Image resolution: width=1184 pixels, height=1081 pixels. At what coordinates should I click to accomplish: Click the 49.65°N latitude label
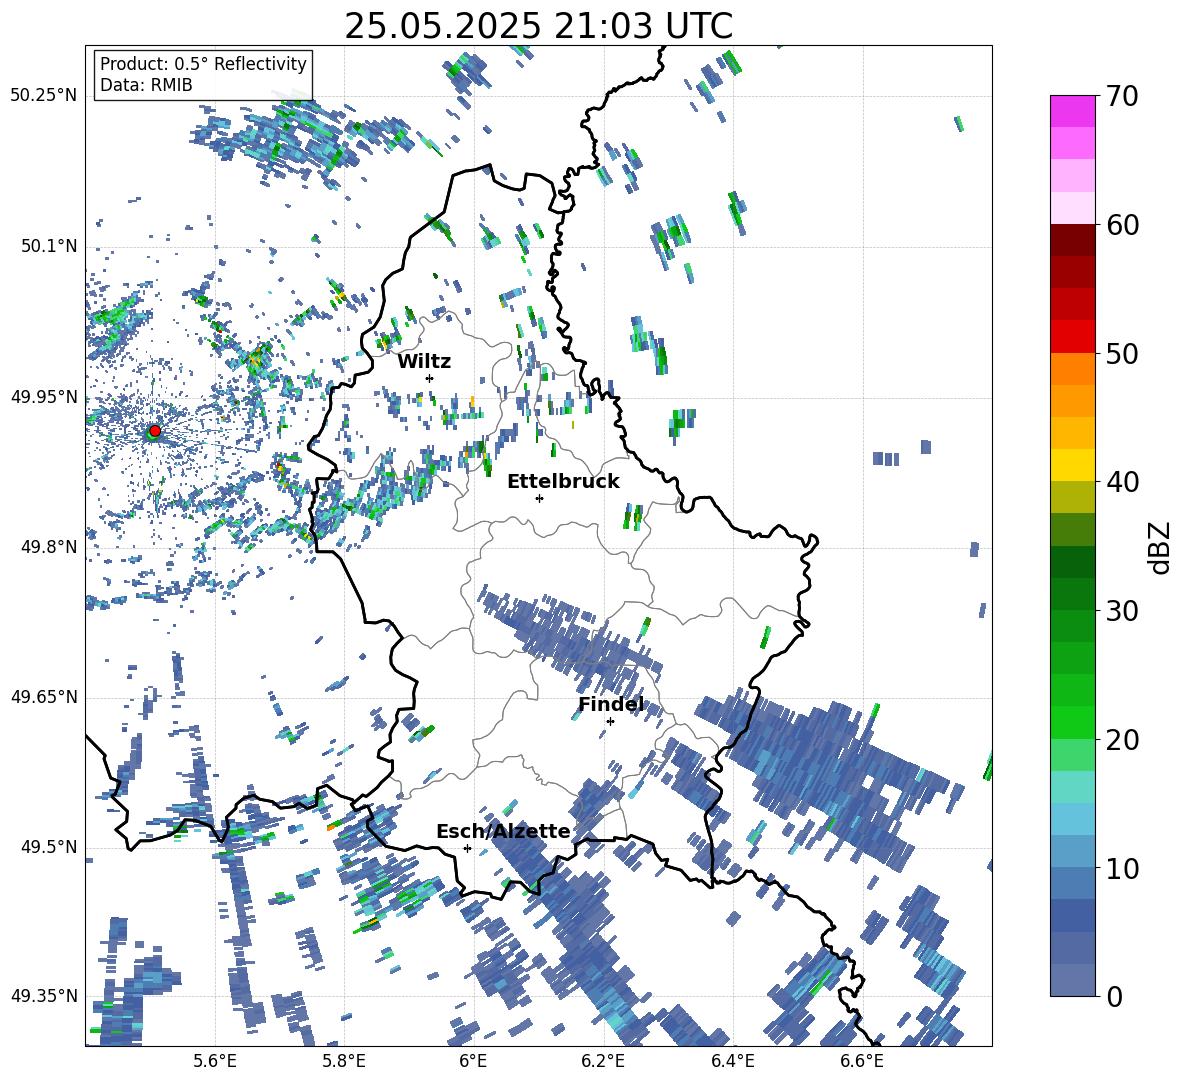click(44, 697)
